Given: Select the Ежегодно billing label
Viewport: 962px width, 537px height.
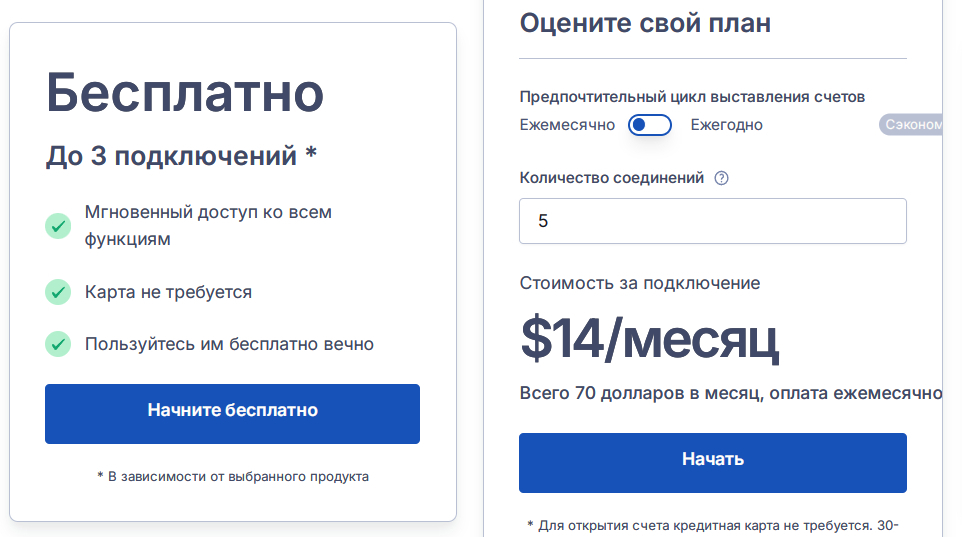Looking at the screenshot, I should [x=726, y=125].
